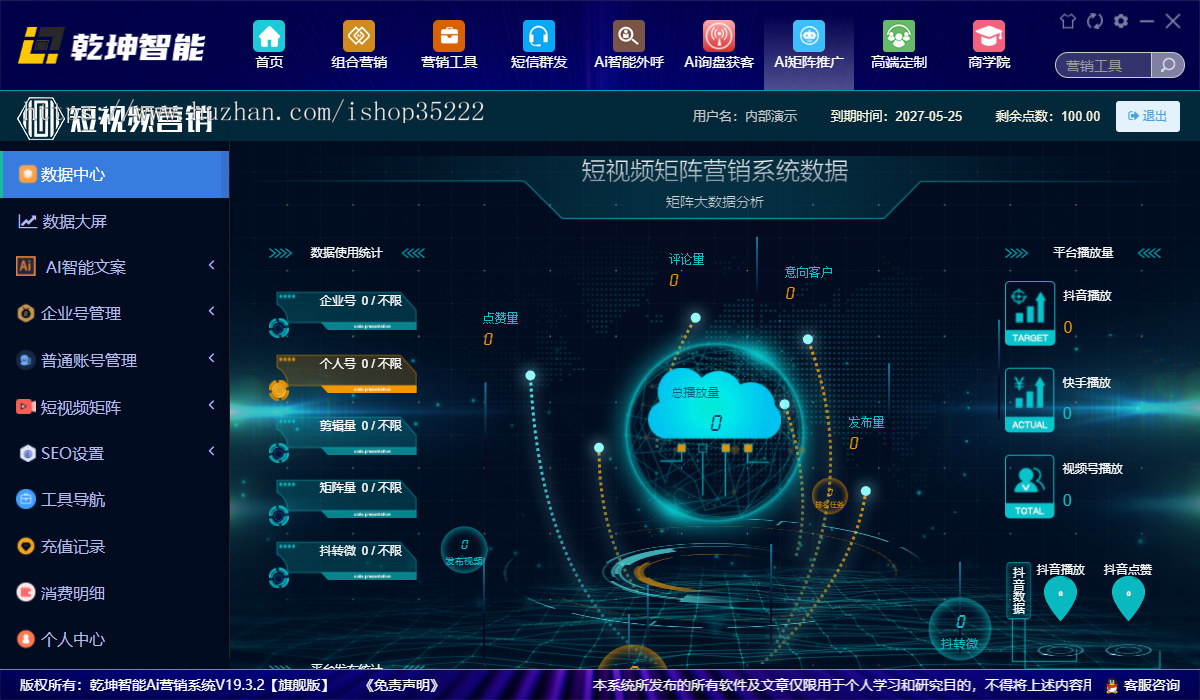Open 工具导航 in sidebar
Image resolution: width=1200 pixels, height=700 pixels.
pyautogui.click(x=114, y=499)
